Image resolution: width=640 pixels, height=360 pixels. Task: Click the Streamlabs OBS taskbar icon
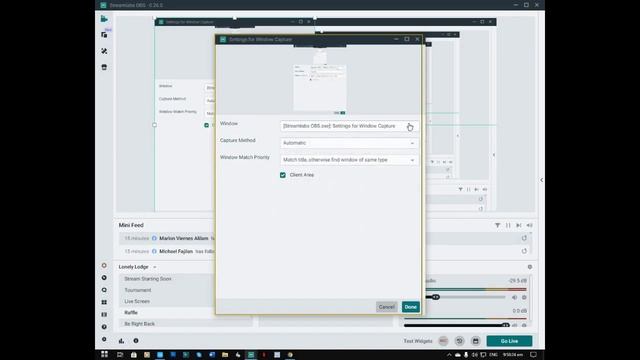pos(251,355)
